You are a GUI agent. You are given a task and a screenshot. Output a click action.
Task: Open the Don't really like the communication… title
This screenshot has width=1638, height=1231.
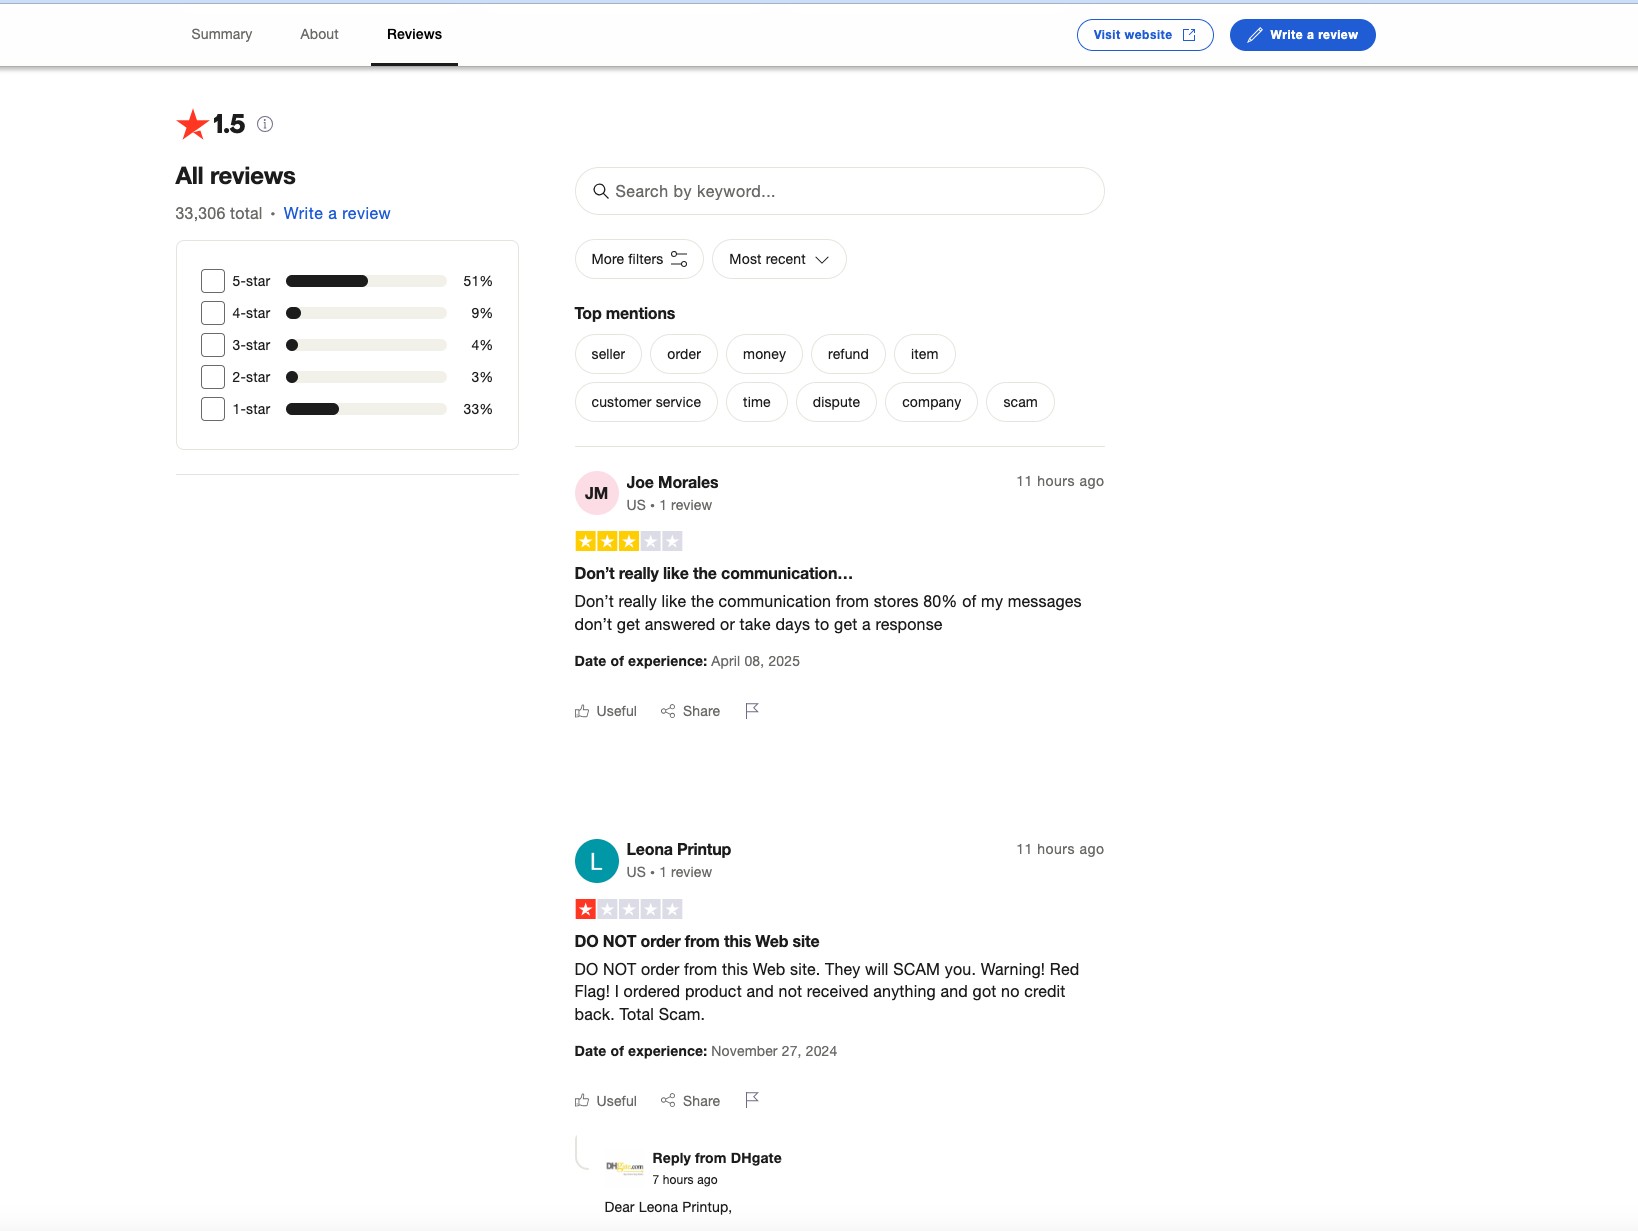pos(714,573)
